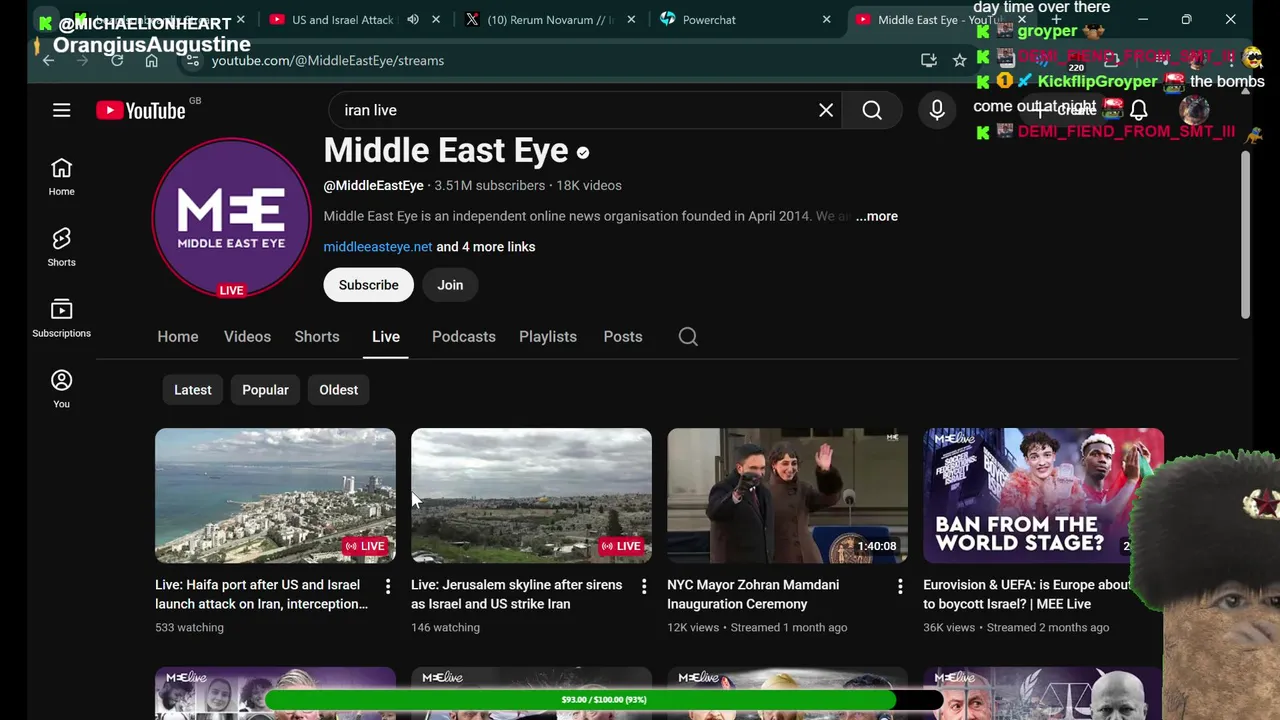Open the channel Posts tab

point(623,337)
